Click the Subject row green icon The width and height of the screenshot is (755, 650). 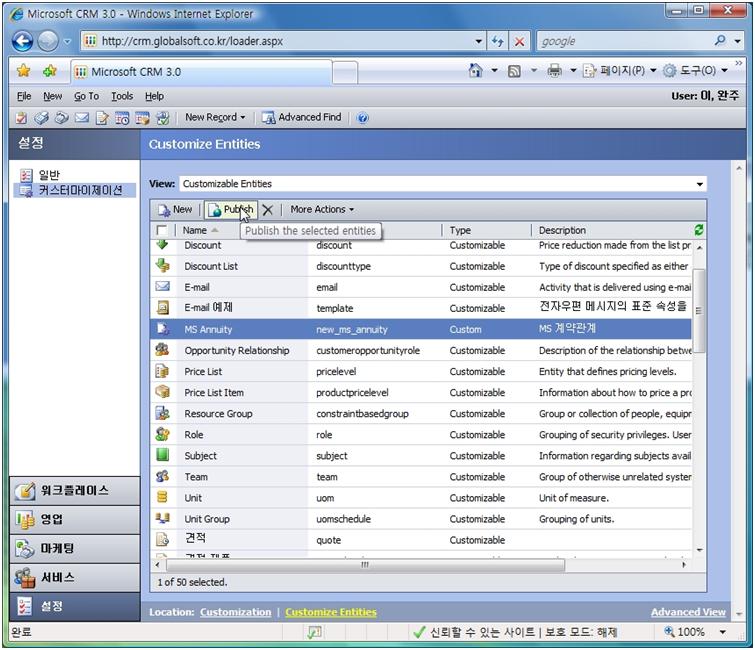162,455
